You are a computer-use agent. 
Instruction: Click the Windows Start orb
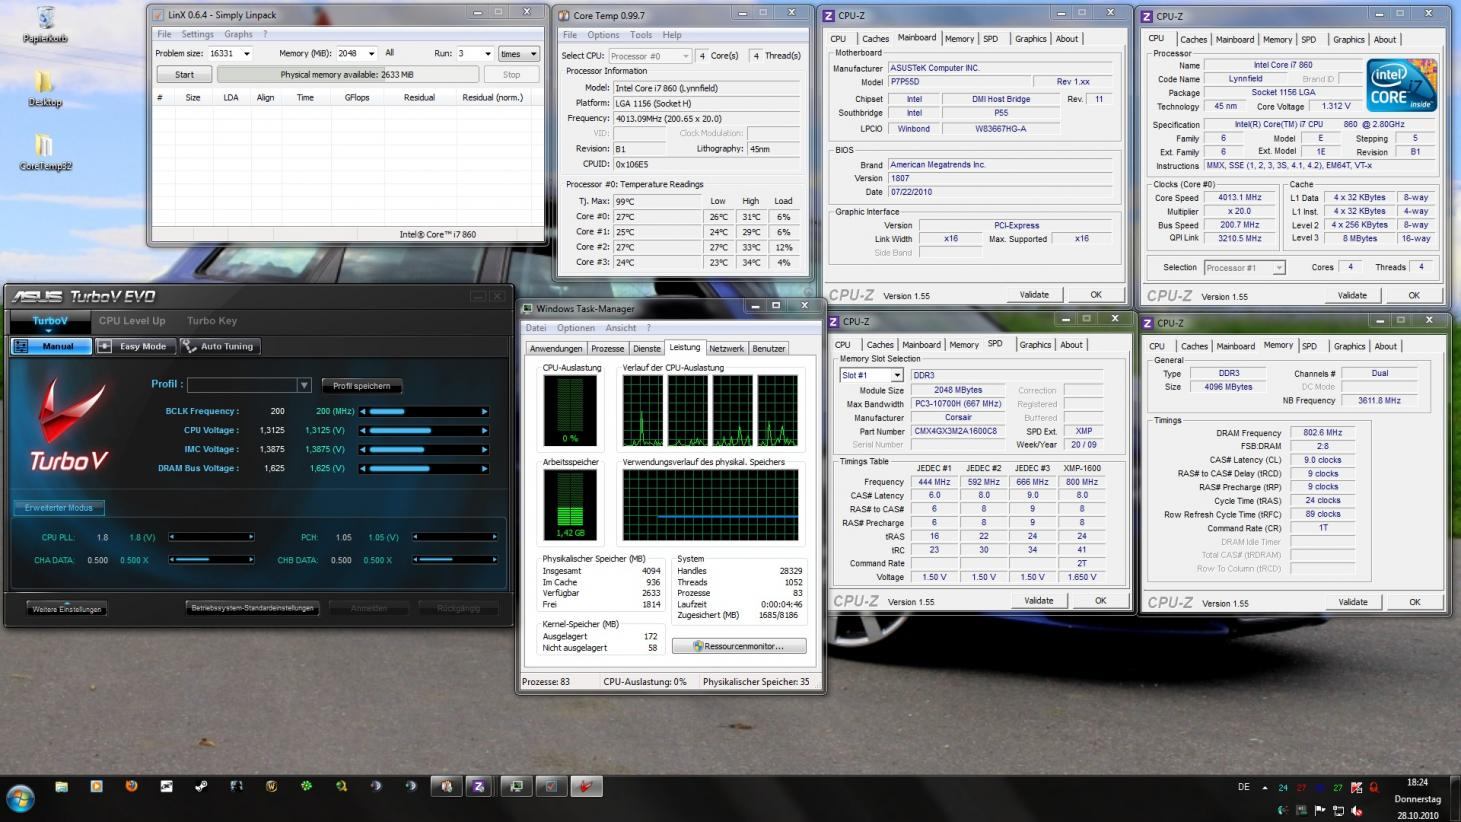[20, 798]
